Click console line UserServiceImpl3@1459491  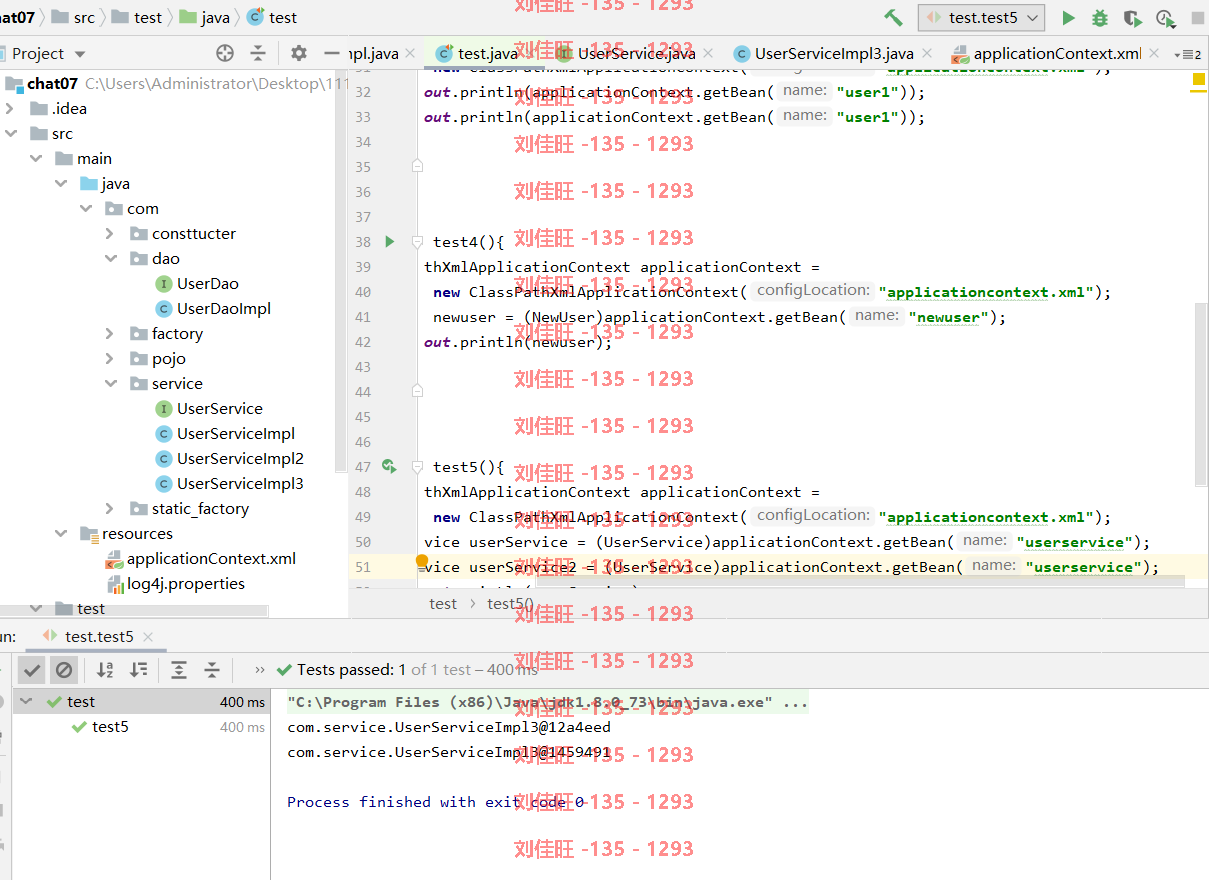click(x=448, y=752)
